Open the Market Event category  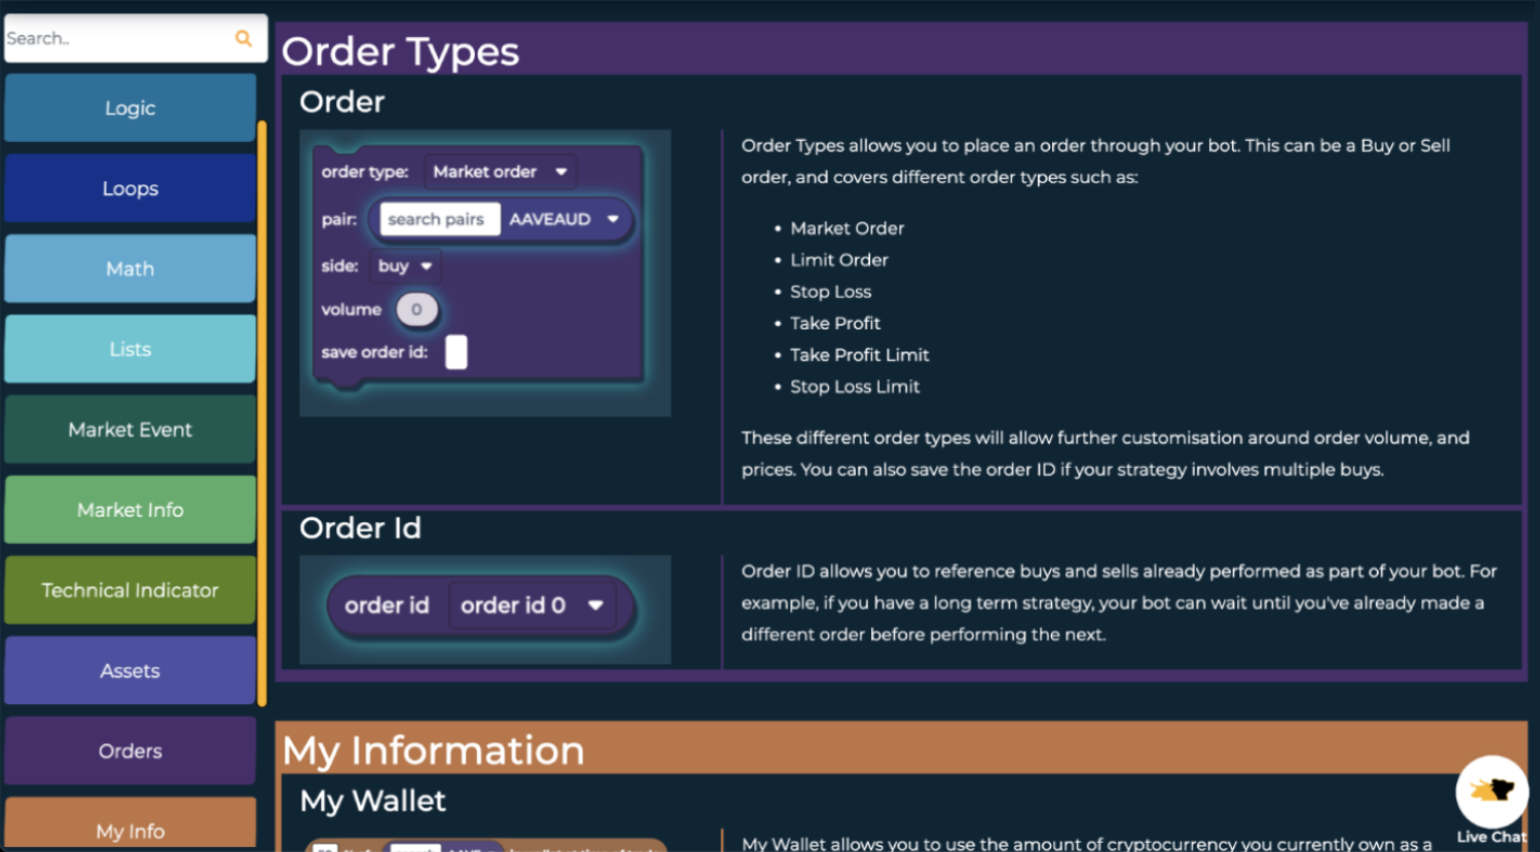point(130,430)
